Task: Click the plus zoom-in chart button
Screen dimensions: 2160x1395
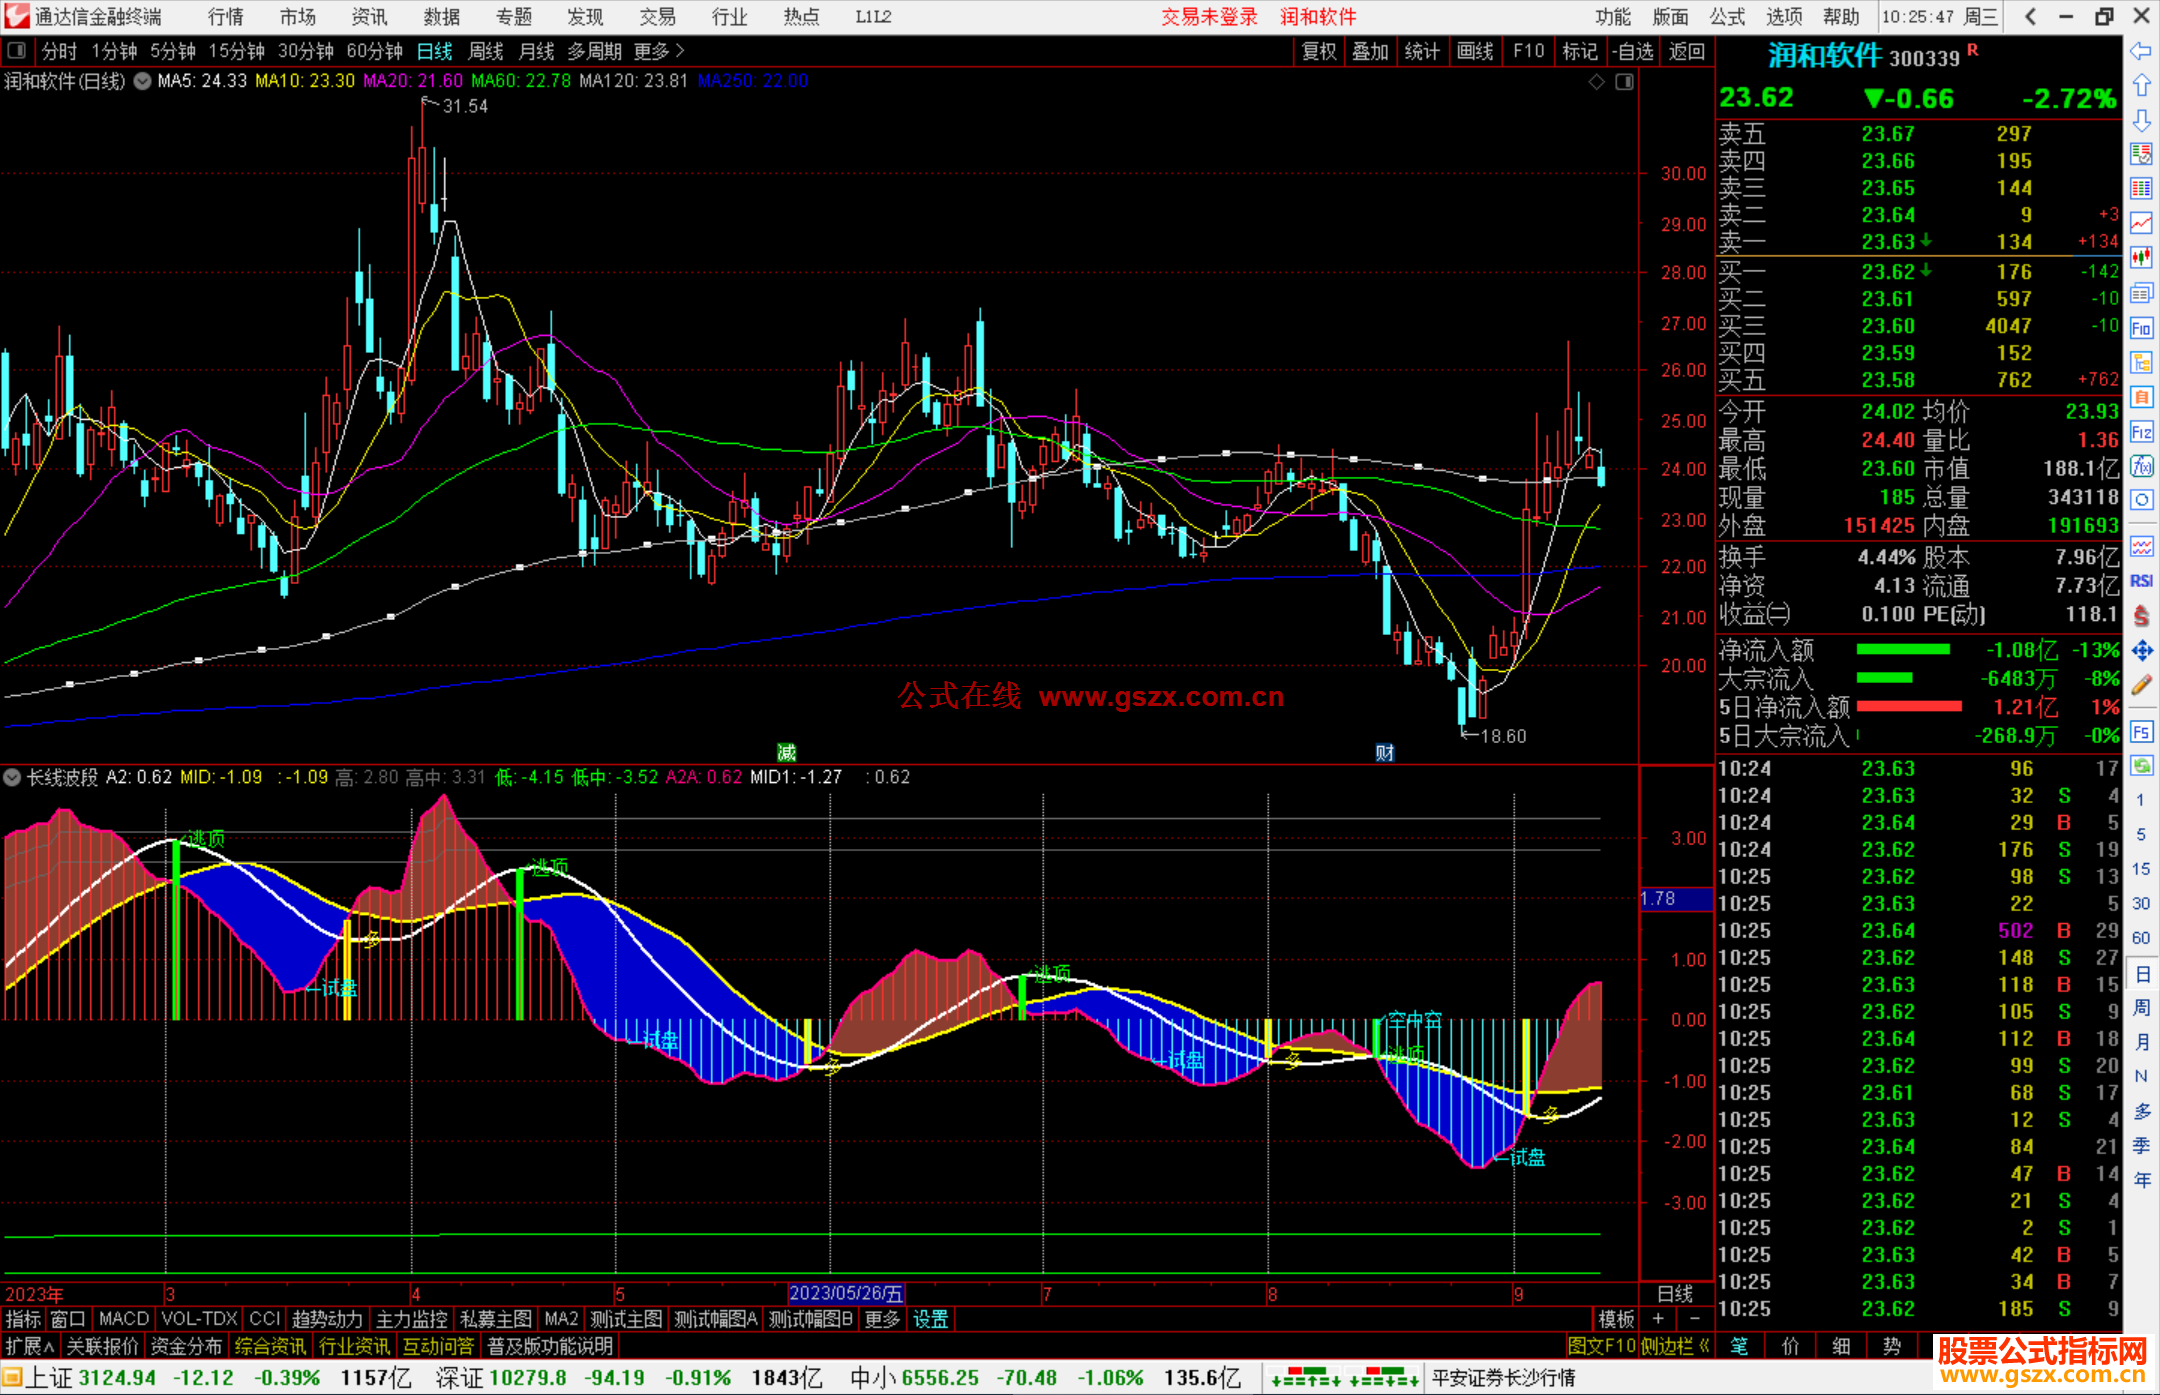Action: coord(1658,1319)
